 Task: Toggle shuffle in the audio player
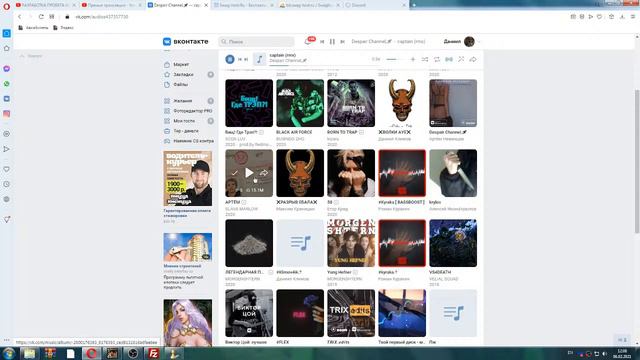(425, 60)
